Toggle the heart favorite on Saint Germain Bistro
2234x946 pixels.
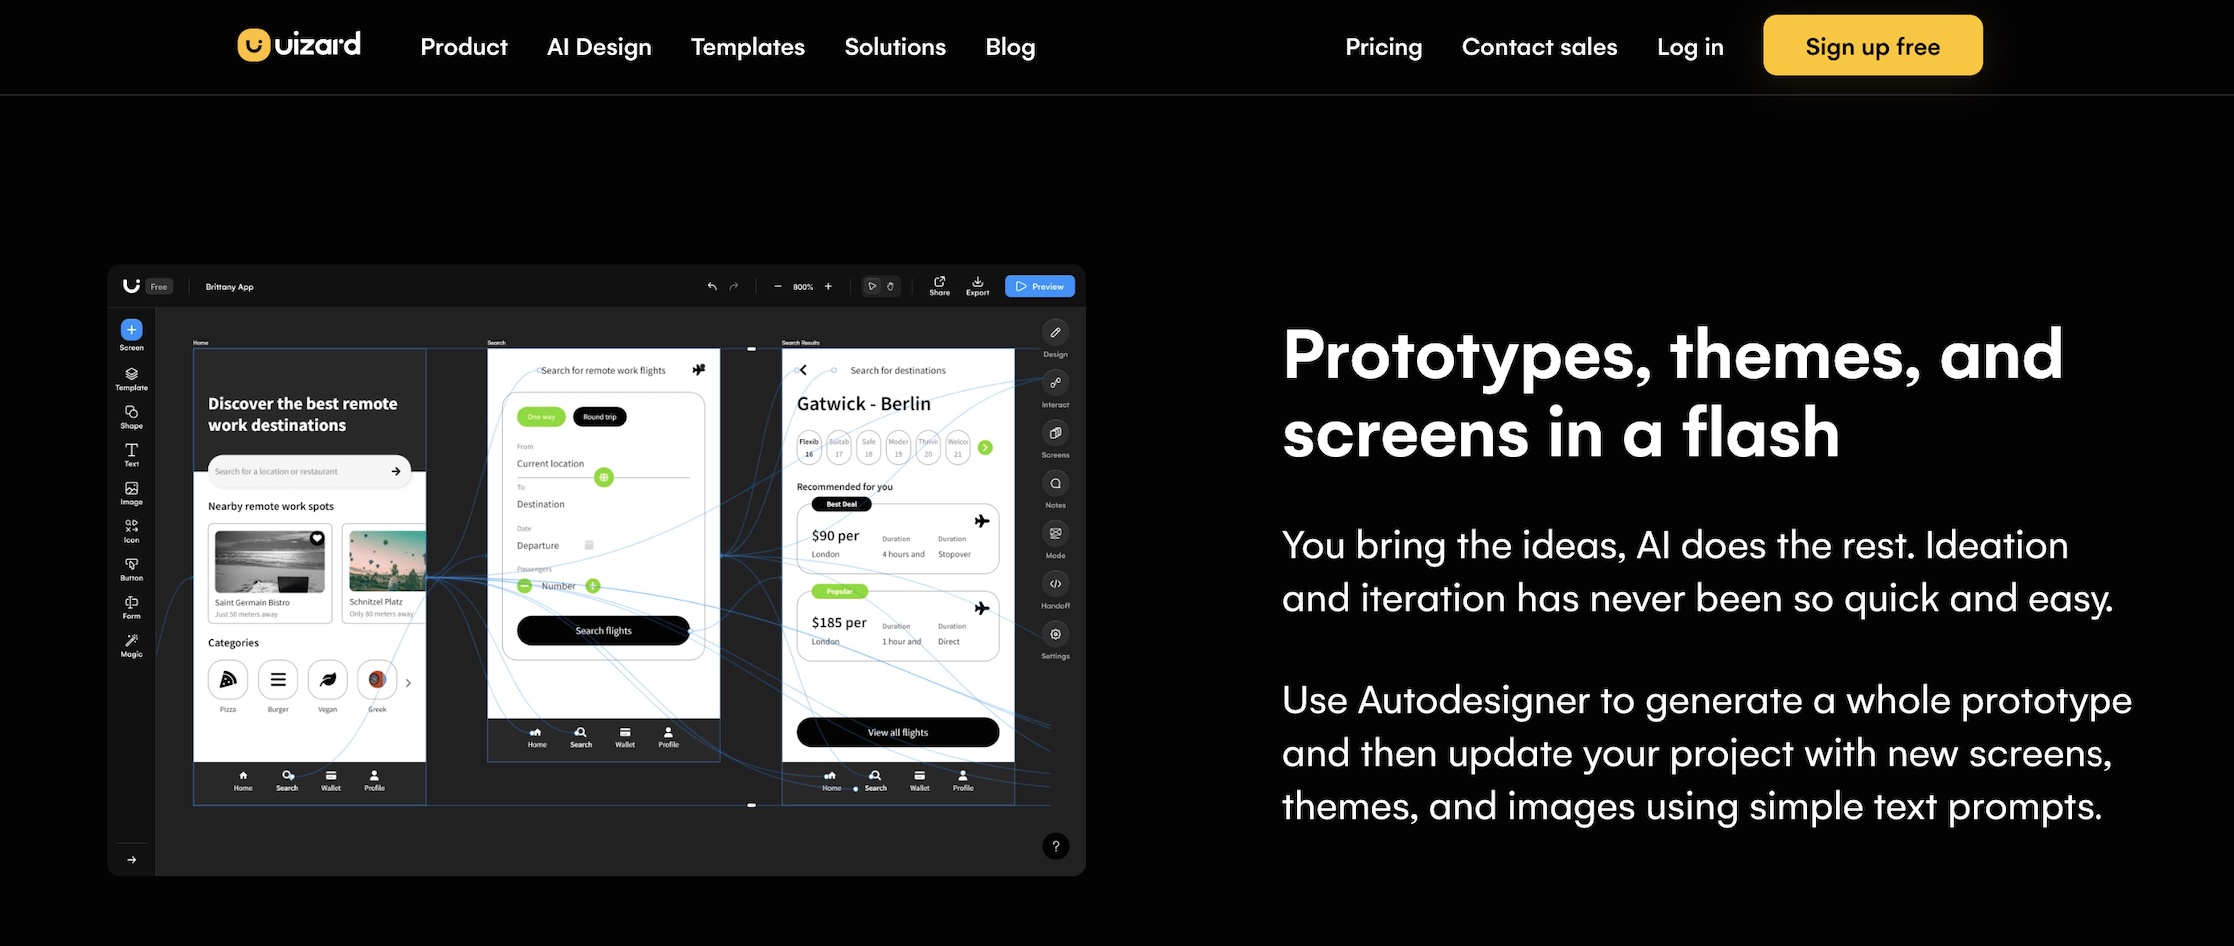(x=317, y=538)
